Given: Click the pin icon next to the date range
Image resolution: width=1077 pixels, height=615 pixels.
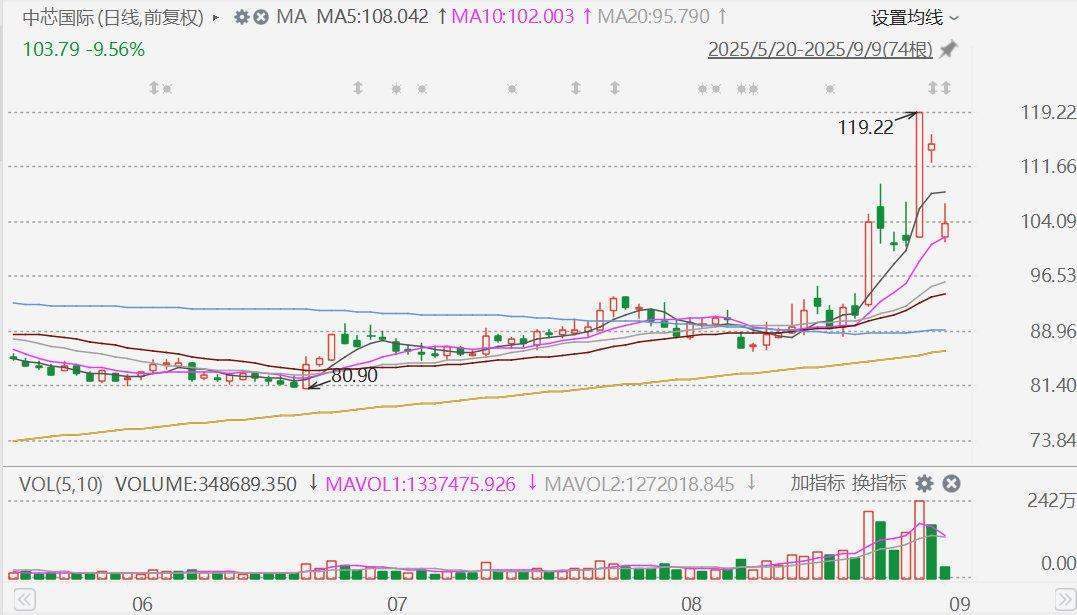Looking at the screenshot, I should (947, 47).
